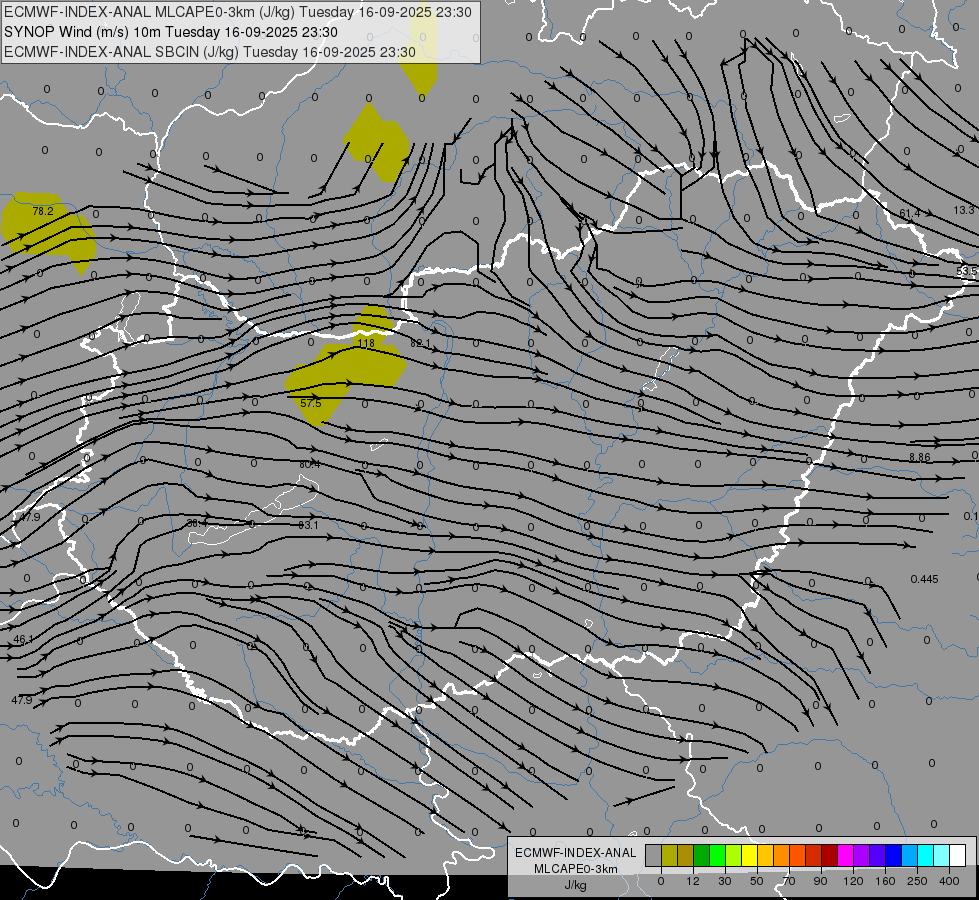Choose the pure blue legend swatch
Screen dimensions: 979x900
coord(894,855)
